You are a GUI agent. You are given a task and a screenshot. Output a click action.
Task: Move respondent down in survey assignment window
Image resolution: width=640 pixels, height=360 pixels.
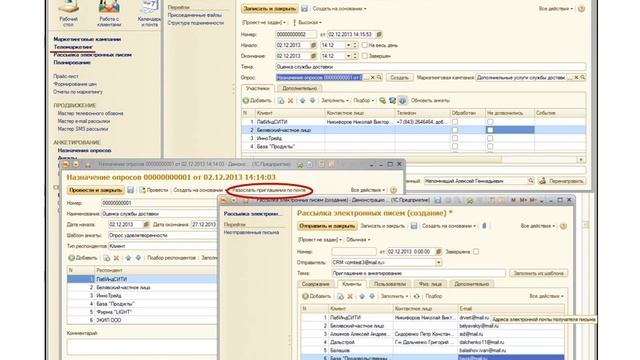tap(138, 258)
